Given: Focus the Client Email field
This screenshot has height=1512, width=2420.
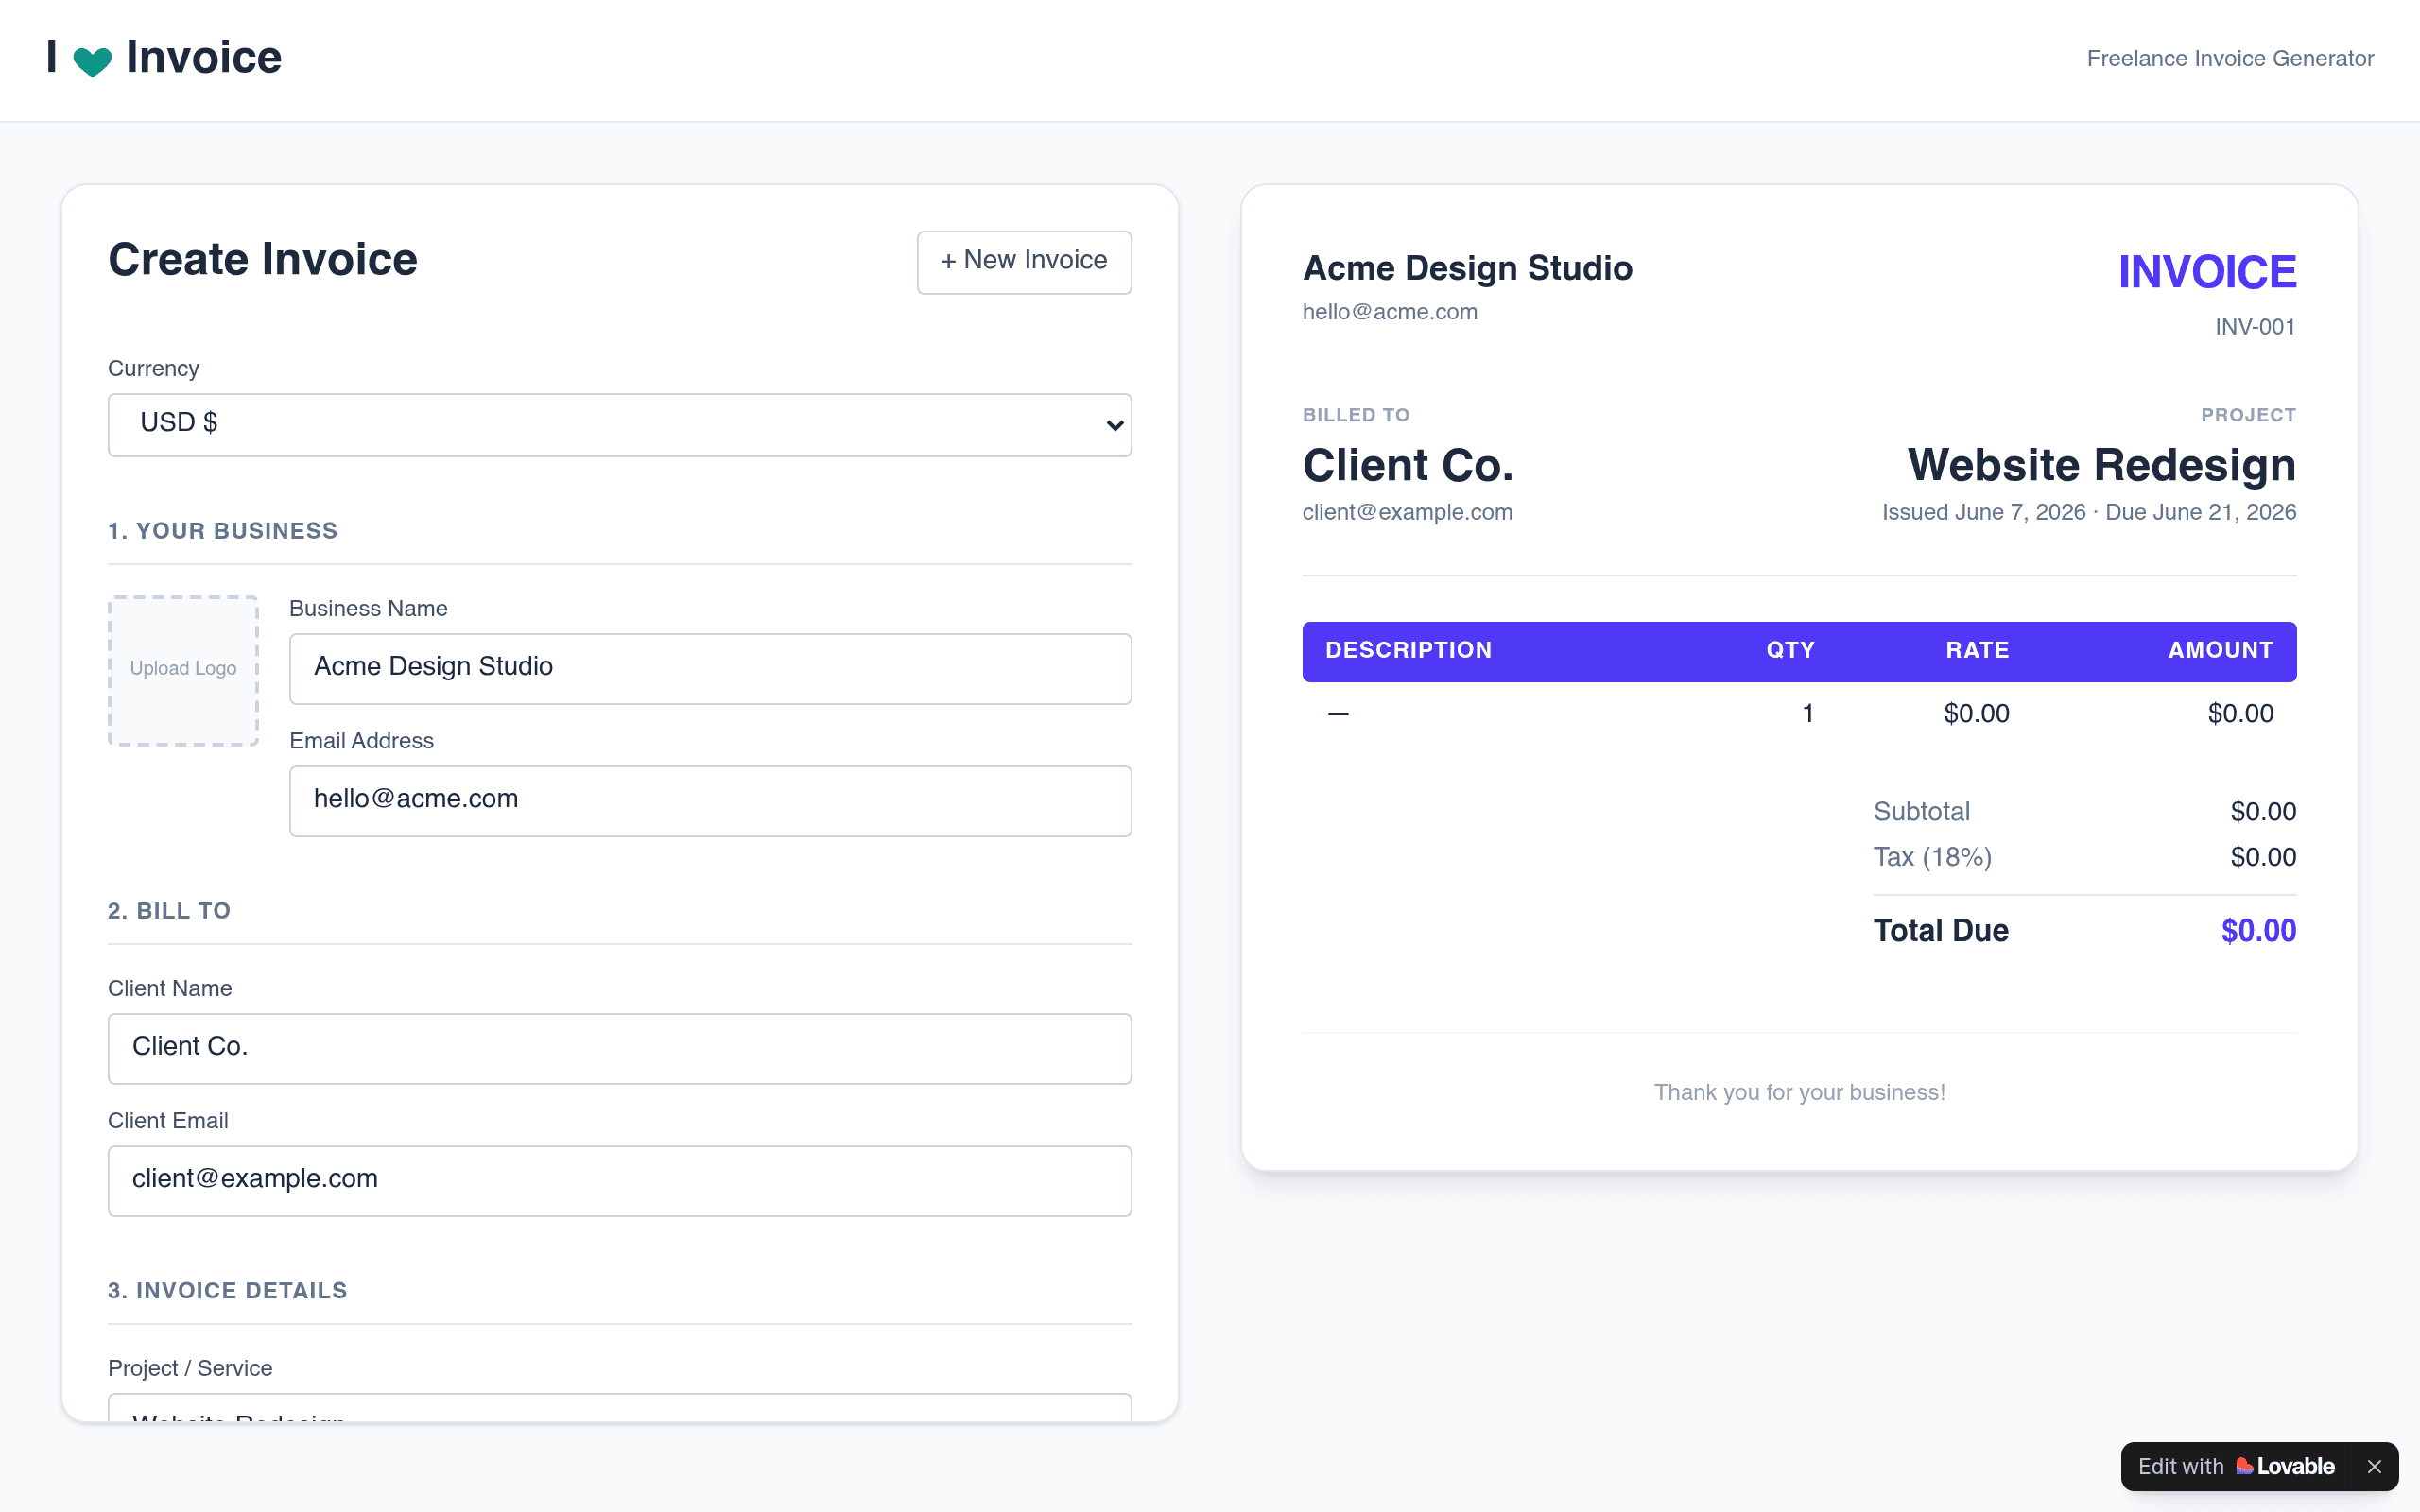Looking at the screenshot, I should click(x=620, y=1180).
